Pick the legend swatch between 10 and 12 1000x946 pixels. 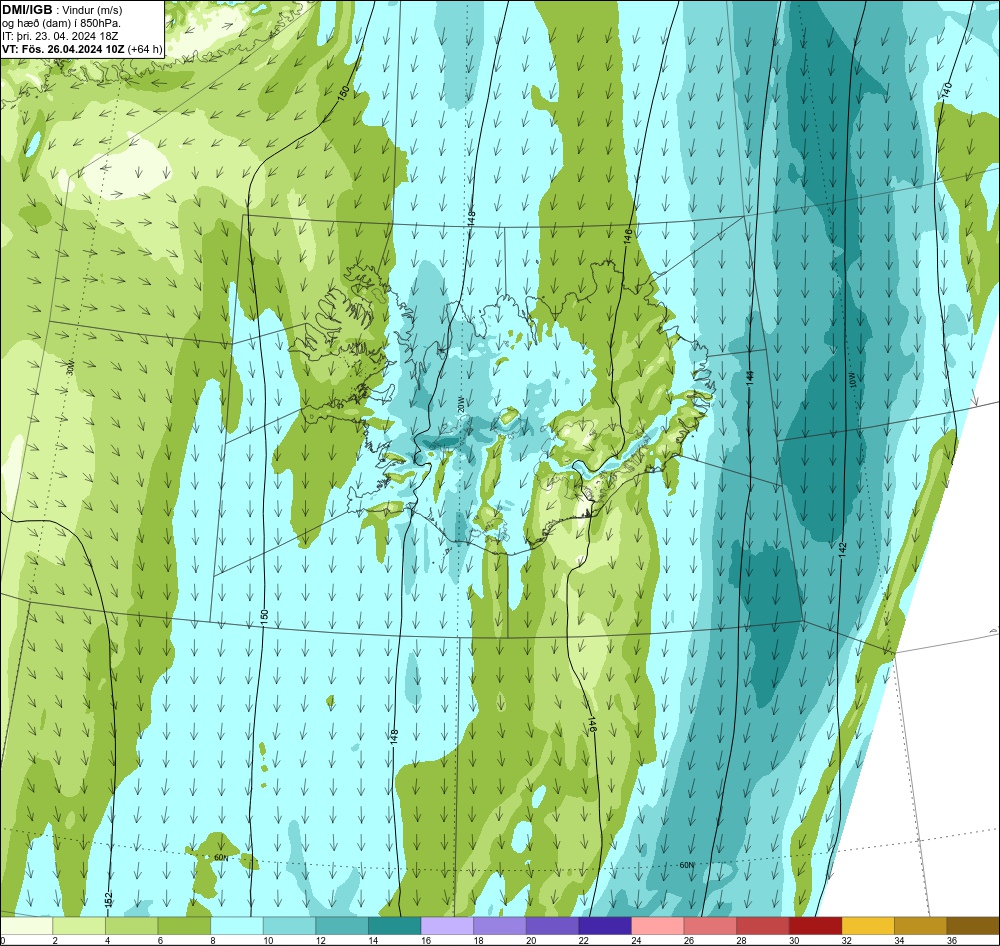(x=290, y=926)
